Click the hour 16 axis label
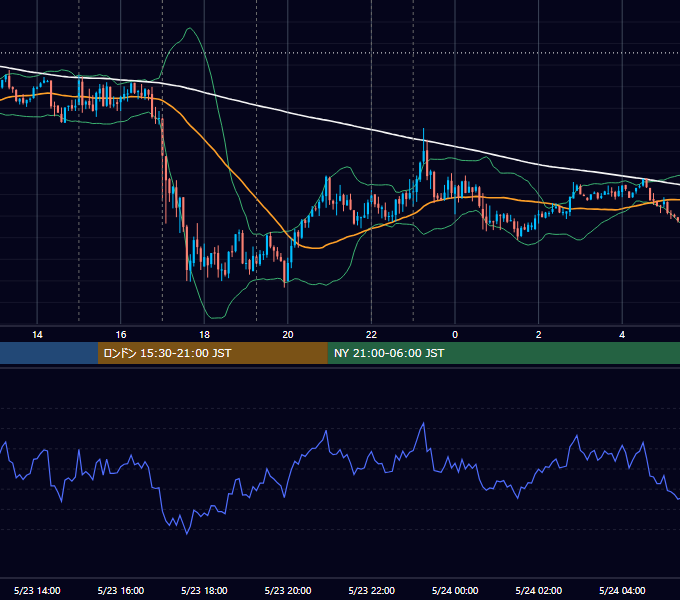This screenshot has height=600, width=680. click(121, 335)
